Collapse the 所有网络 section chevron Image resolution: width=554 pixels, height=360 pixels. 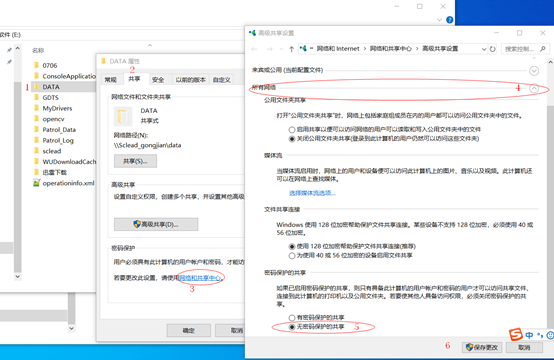tap(534, 88)
